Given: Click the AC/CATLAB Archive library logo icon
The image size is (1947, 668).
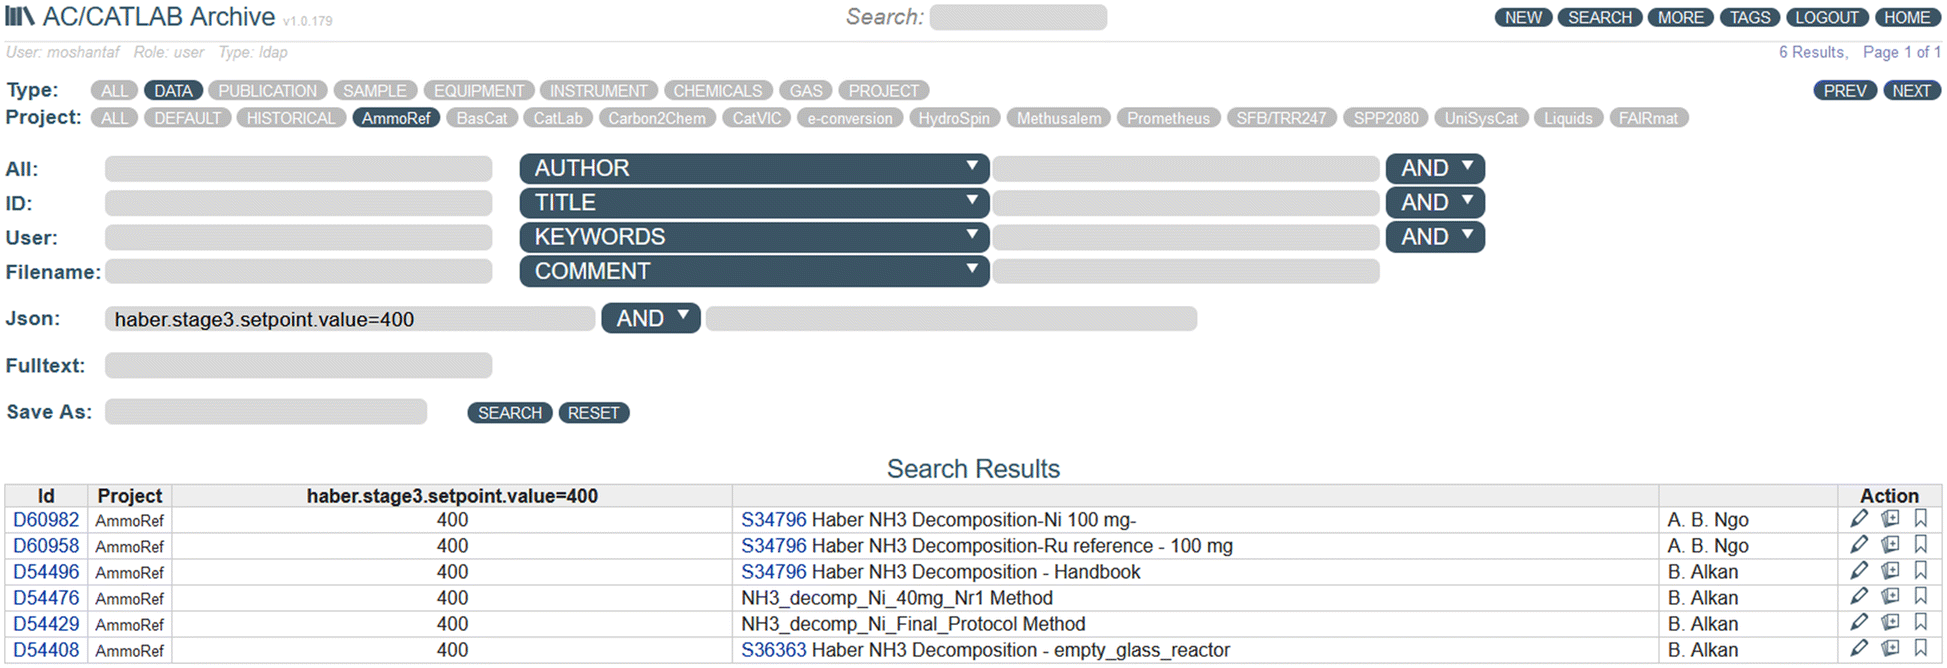Looking at the screenshot, I should (x=20, y=16).
